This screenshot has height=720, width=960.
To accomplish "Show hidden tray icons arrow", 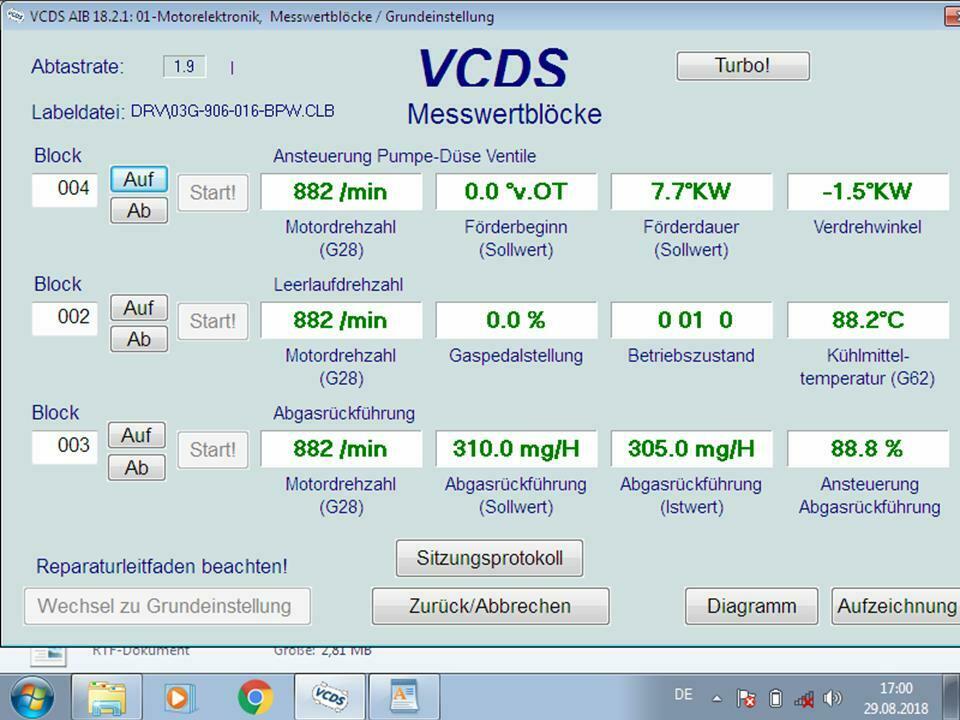I will coord(716,699).
